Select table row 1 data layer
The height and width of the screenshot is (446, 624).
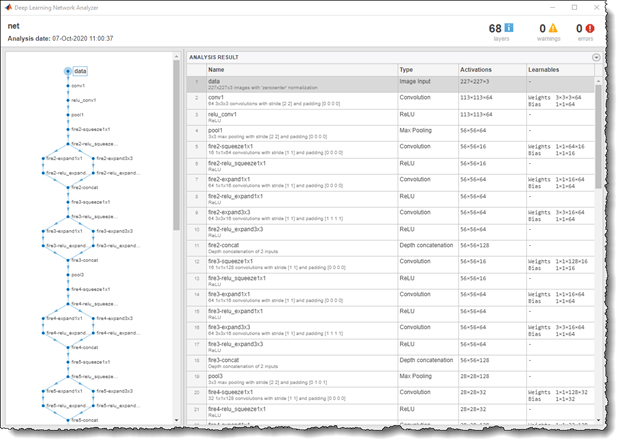point(390,84)
